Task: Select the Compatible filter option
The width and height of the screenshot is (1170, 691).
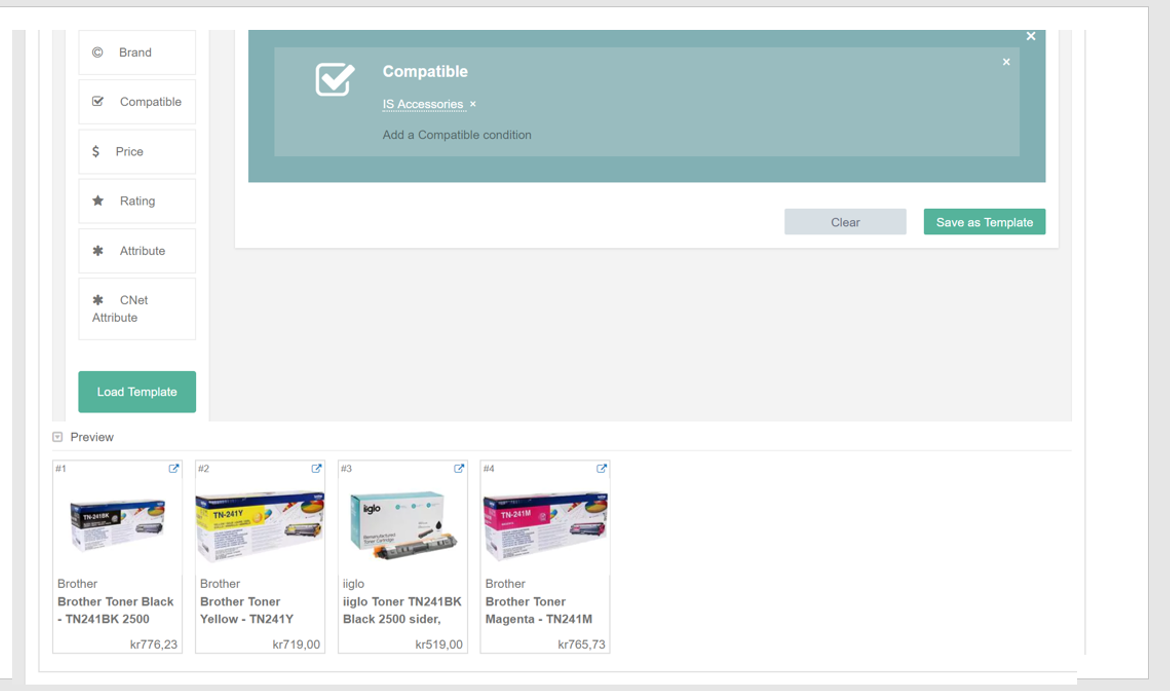Action: (x=137, y=101)
